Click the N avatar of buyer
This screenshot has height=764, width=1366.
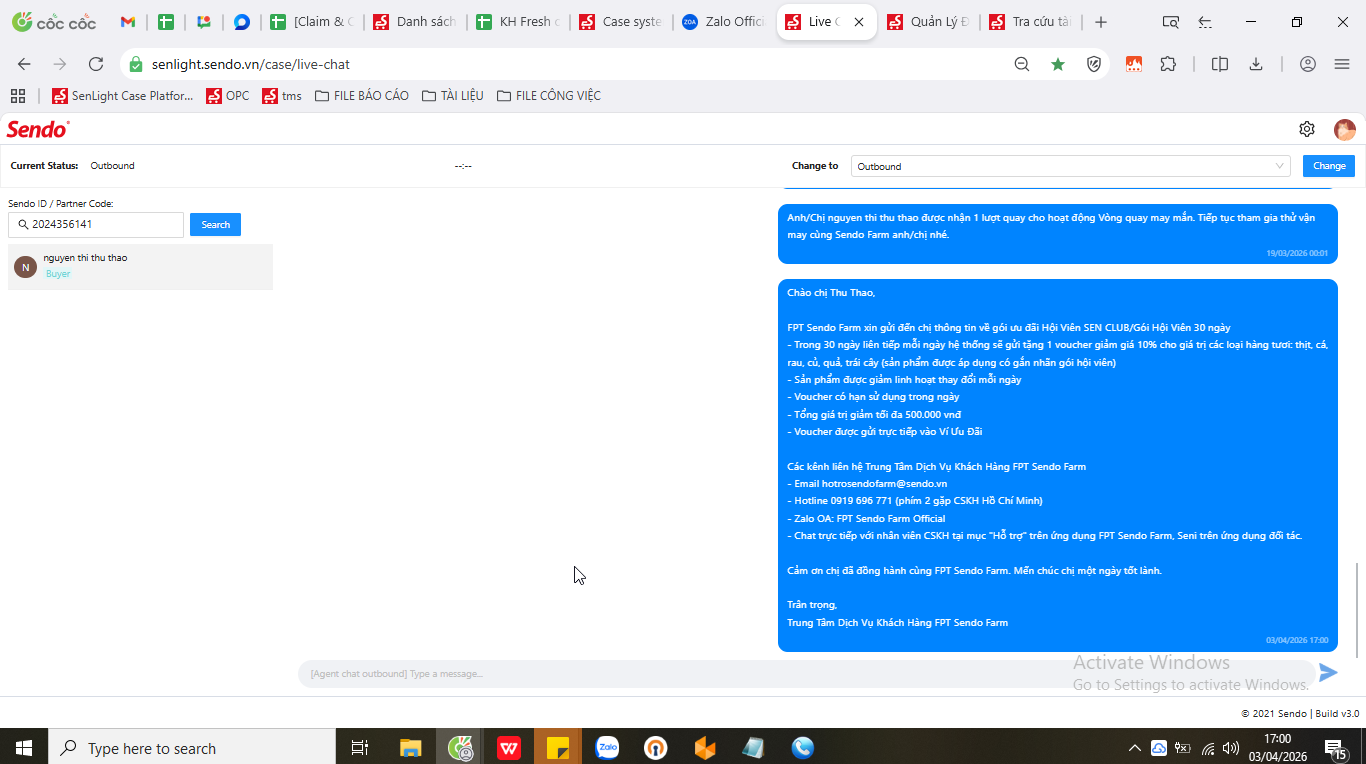tap(25, 267)
